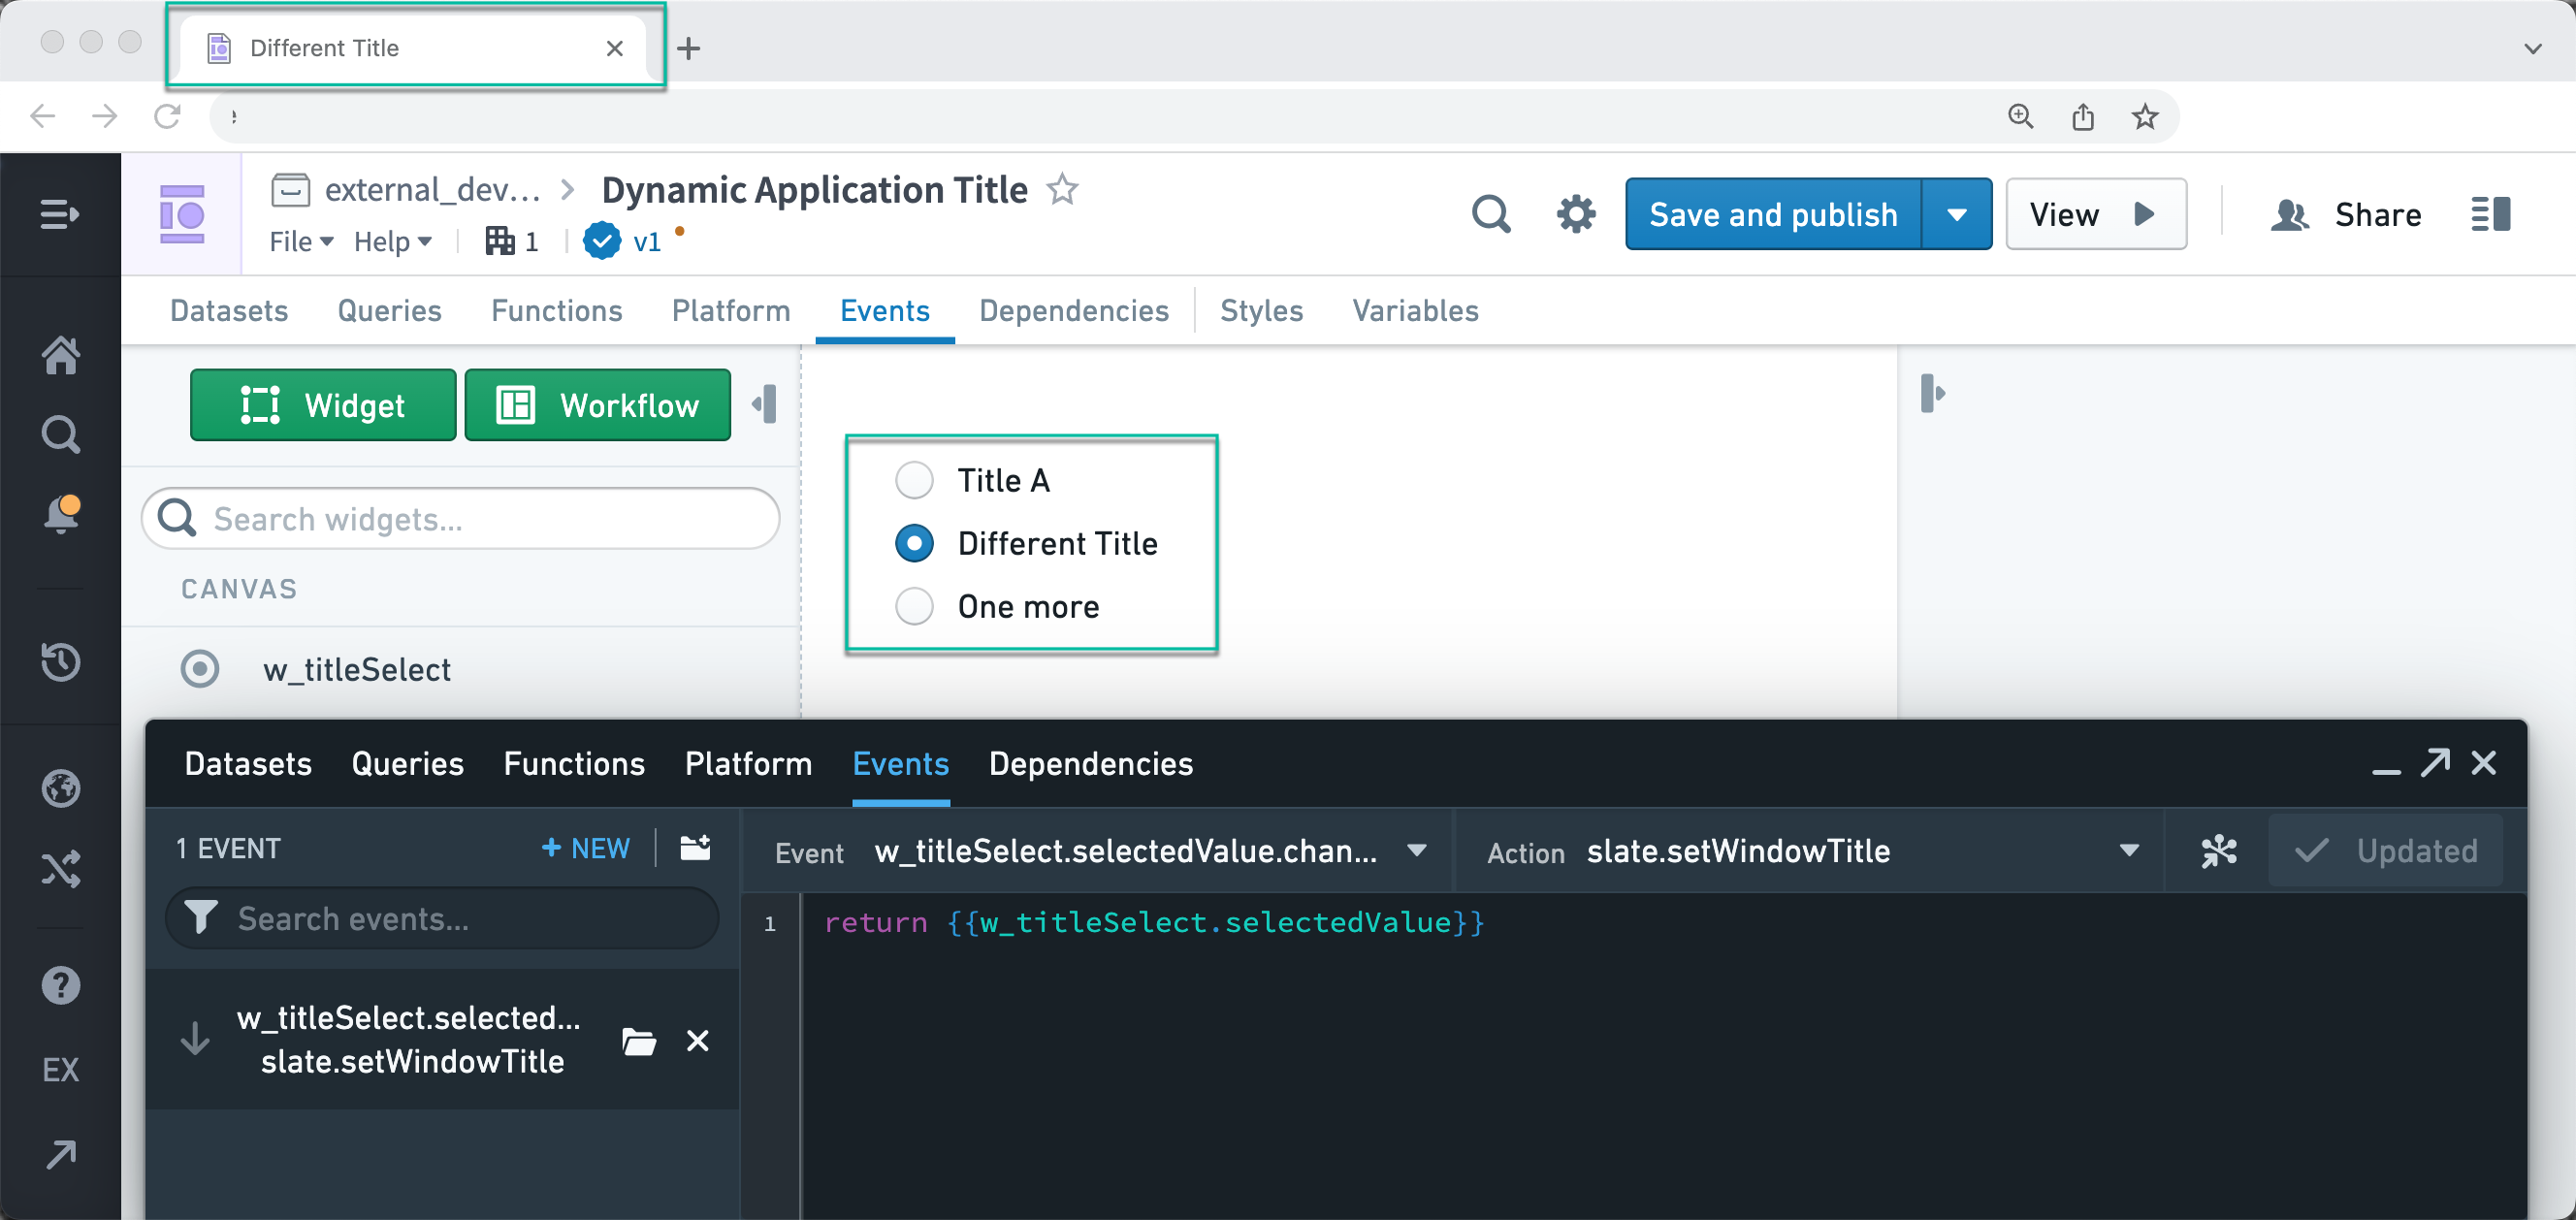Click the dependency graph icon beside Action
This screenshot has width=2576, height=1220.
point(2218,851)
